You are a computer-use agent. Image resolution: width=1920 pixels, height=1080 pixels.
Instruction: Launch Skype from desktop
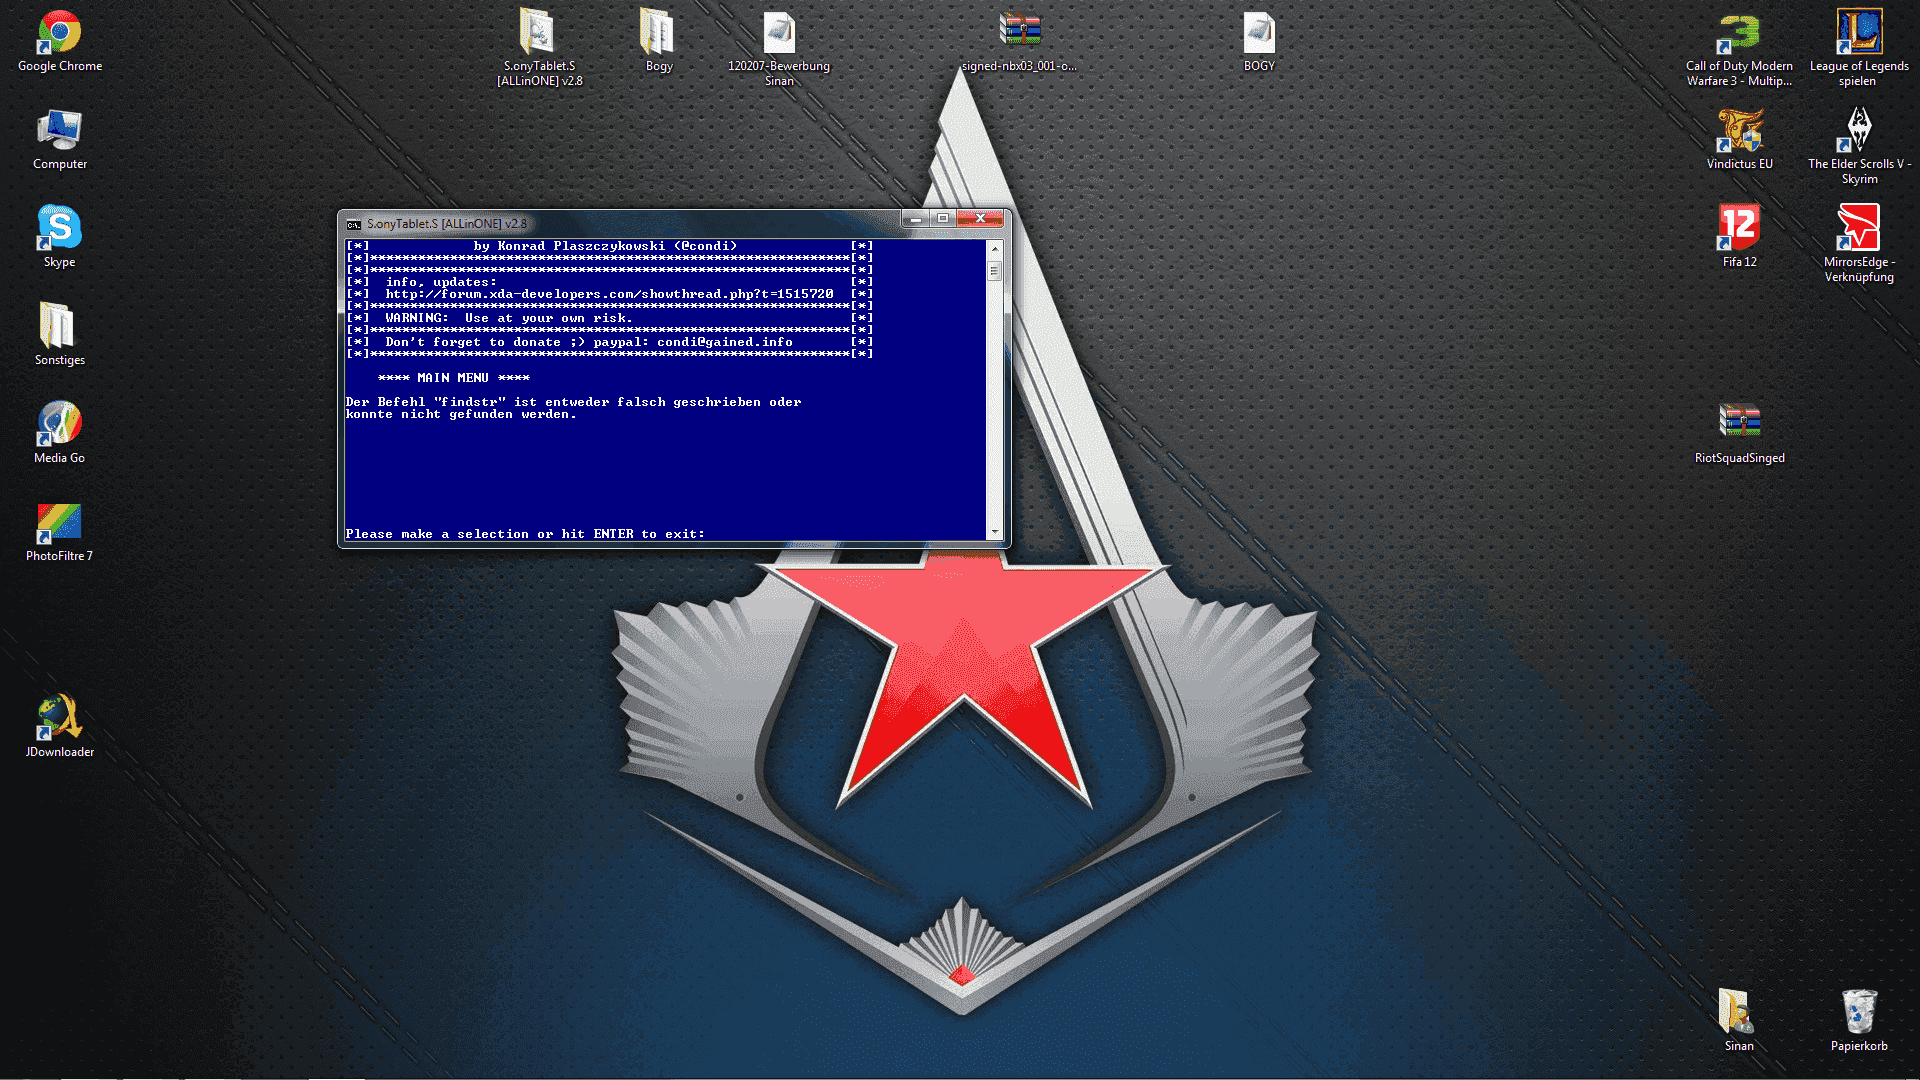[x=60, y=238]
